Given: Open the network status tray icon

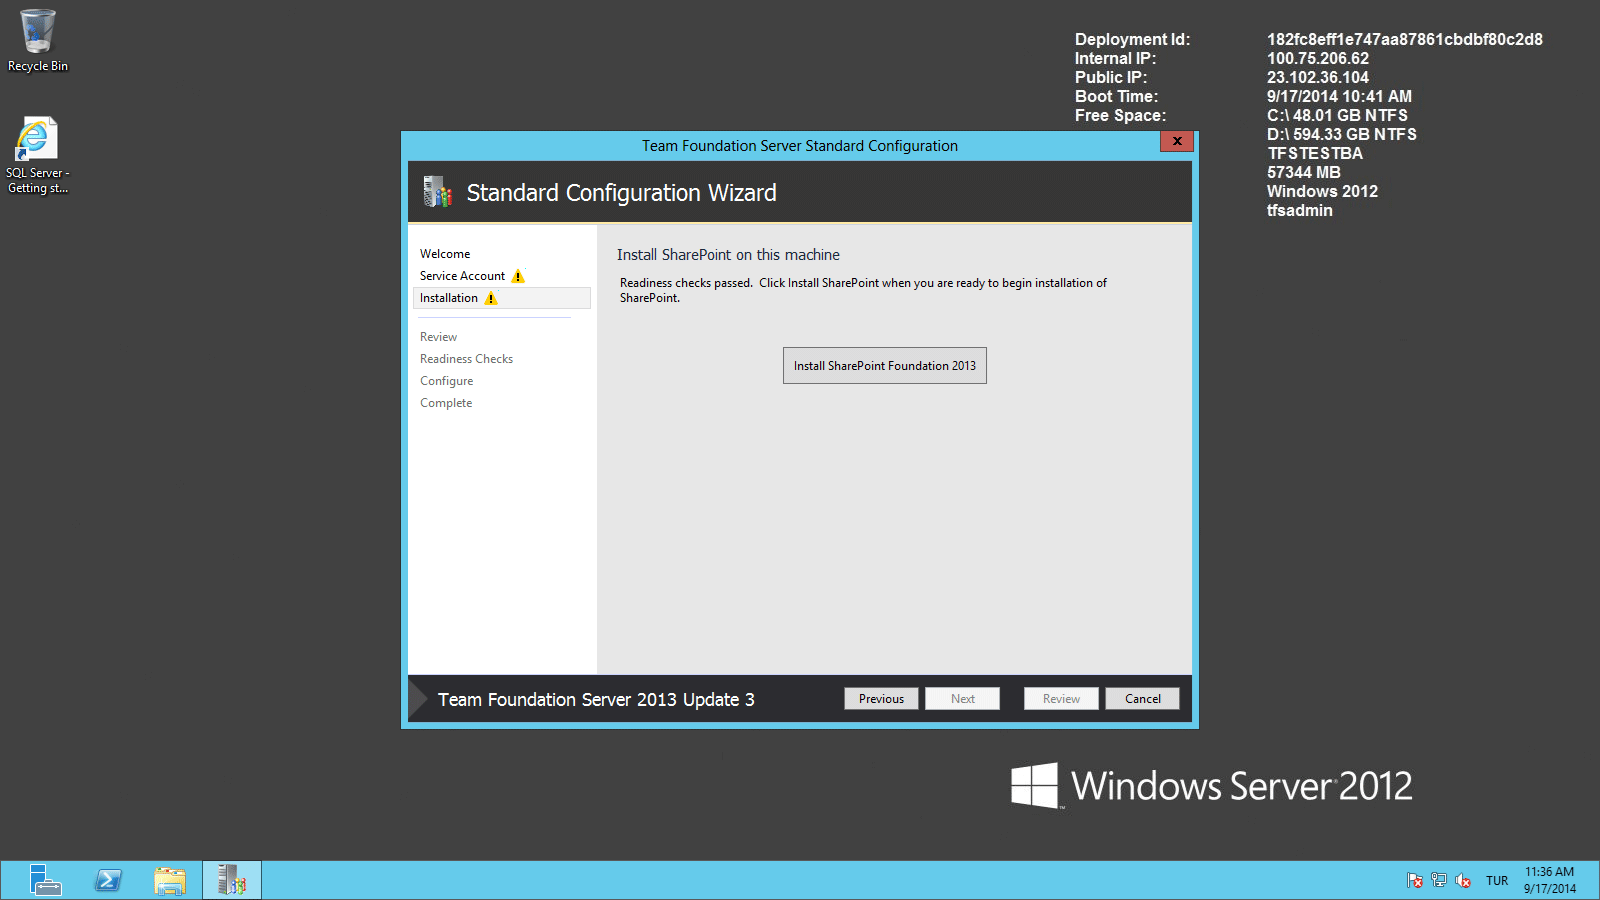Looking at the screenshot, I should pos(1439,880).
